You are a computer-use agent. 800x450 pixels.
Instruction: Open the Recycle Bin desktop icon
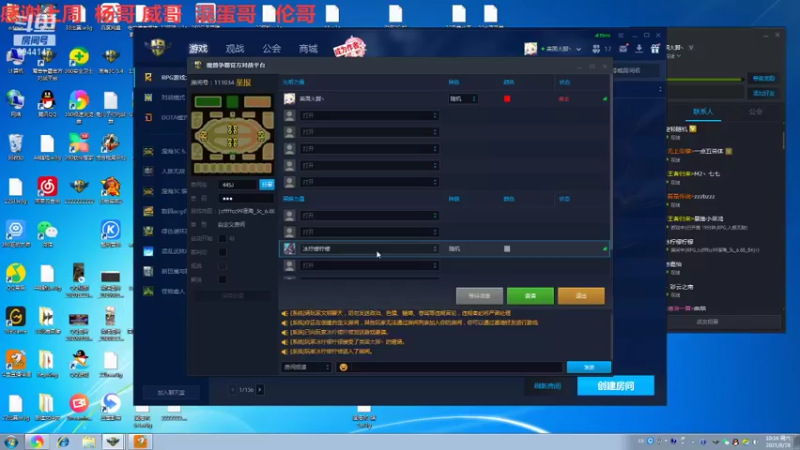[x=15, y=143]
